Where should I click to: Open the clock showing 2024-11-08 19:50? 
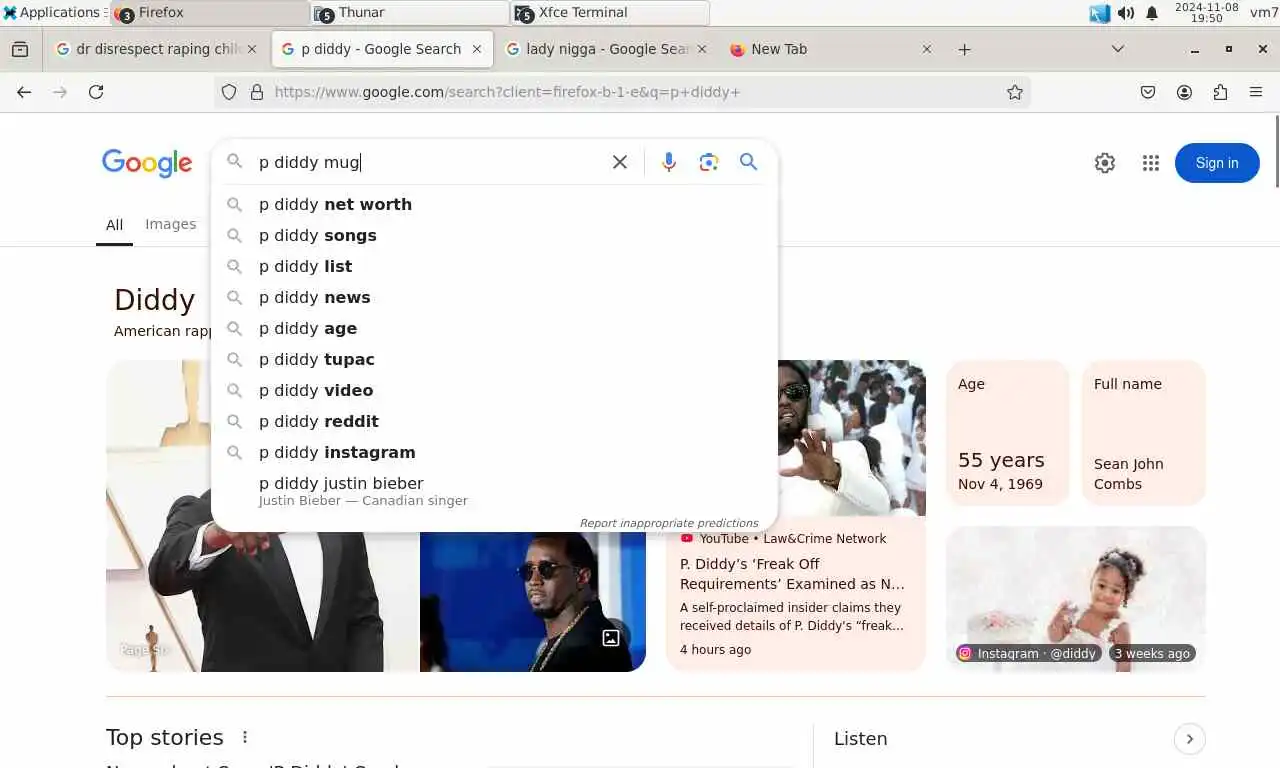coord(1207,13)
